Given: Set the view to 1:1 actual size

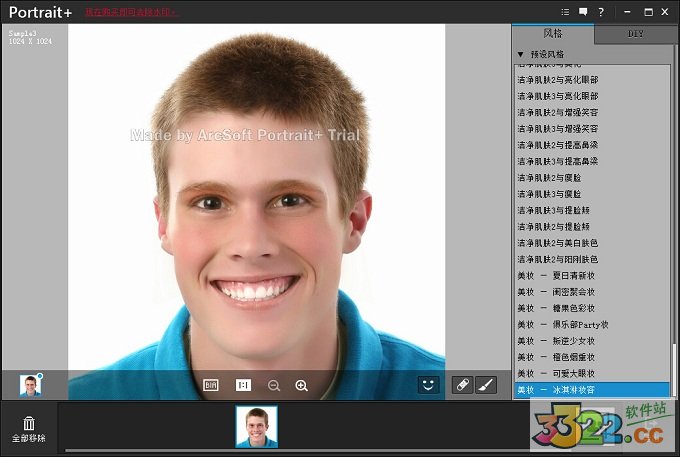Looking at the screenshot, I should (x=243, y=385).
